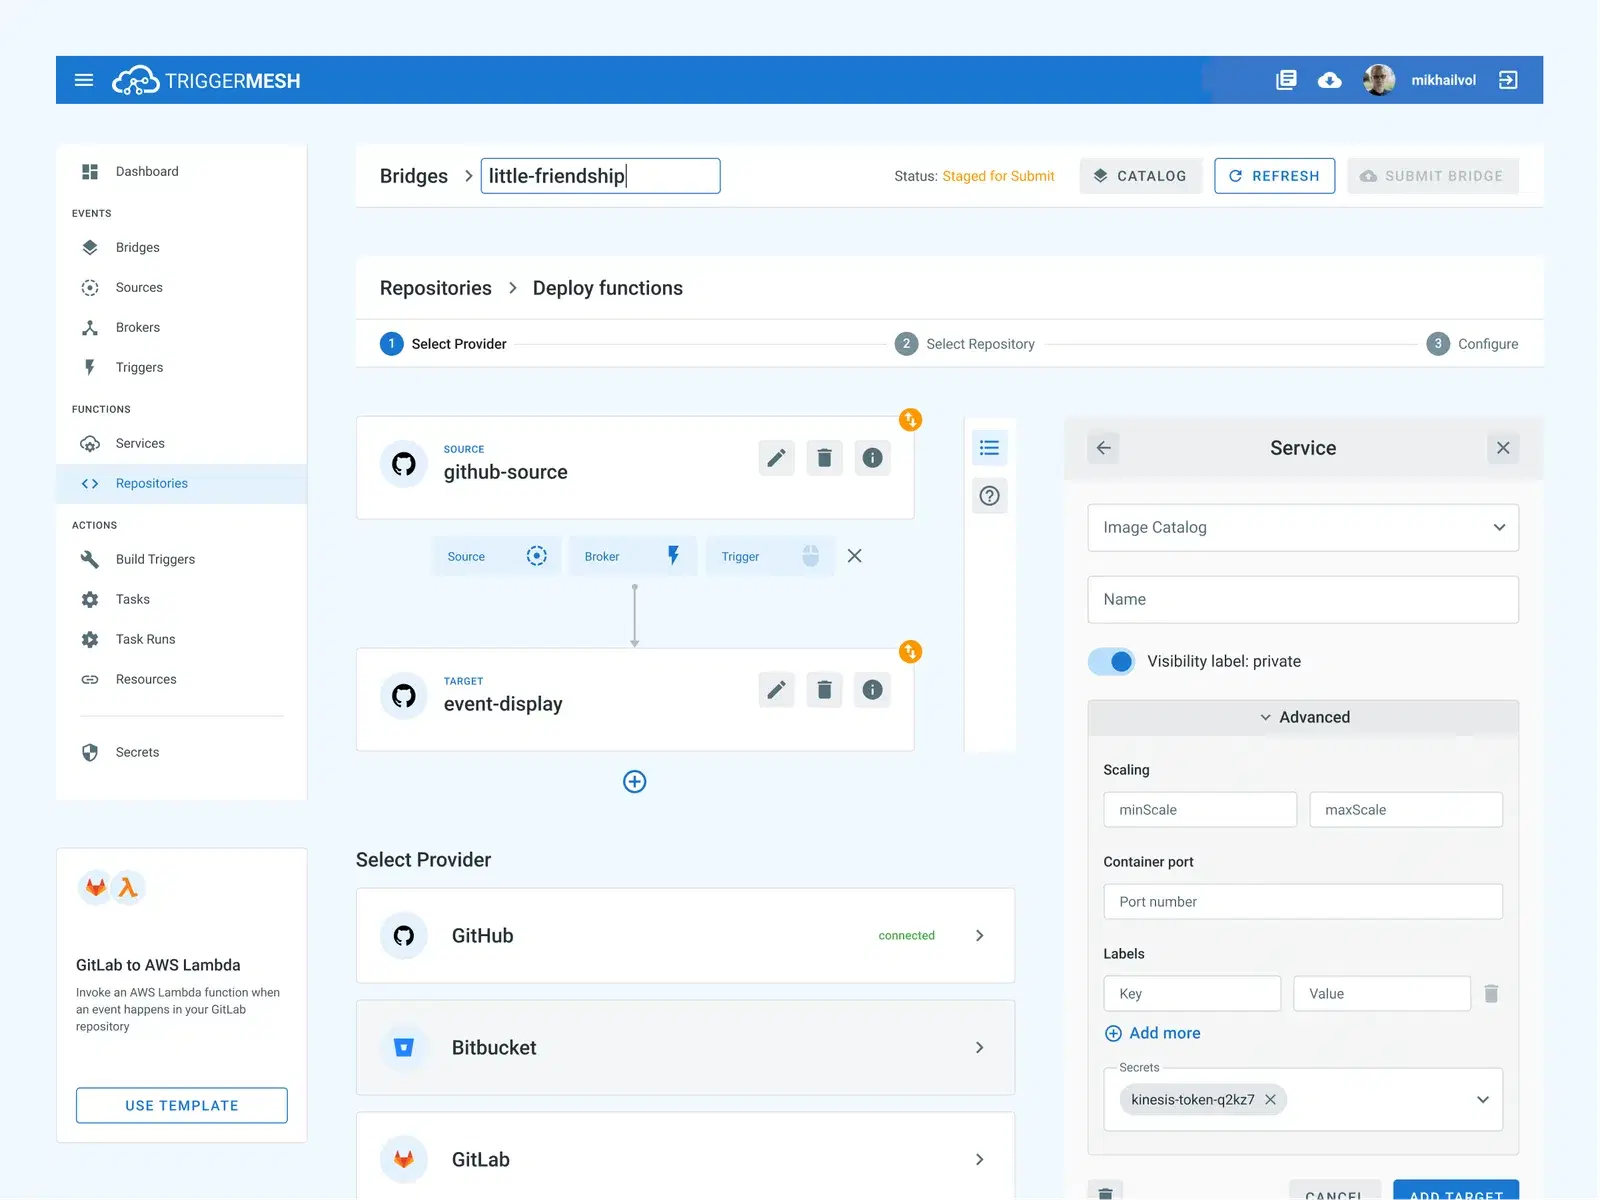Click the REFRESH button

point(1274,176)
